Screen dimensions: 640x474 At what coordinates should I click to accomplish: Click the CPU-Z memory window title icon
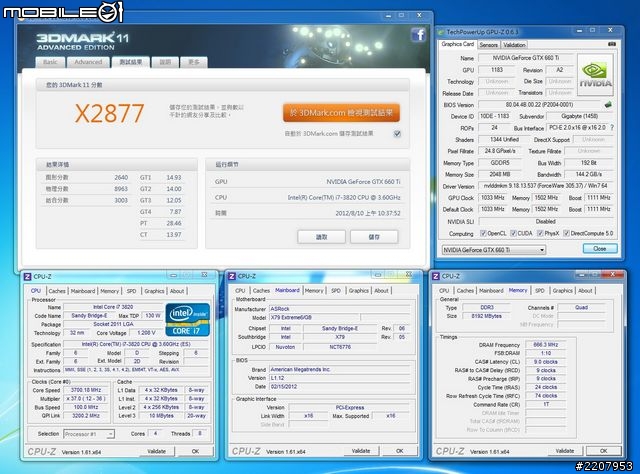coord(436,276)
